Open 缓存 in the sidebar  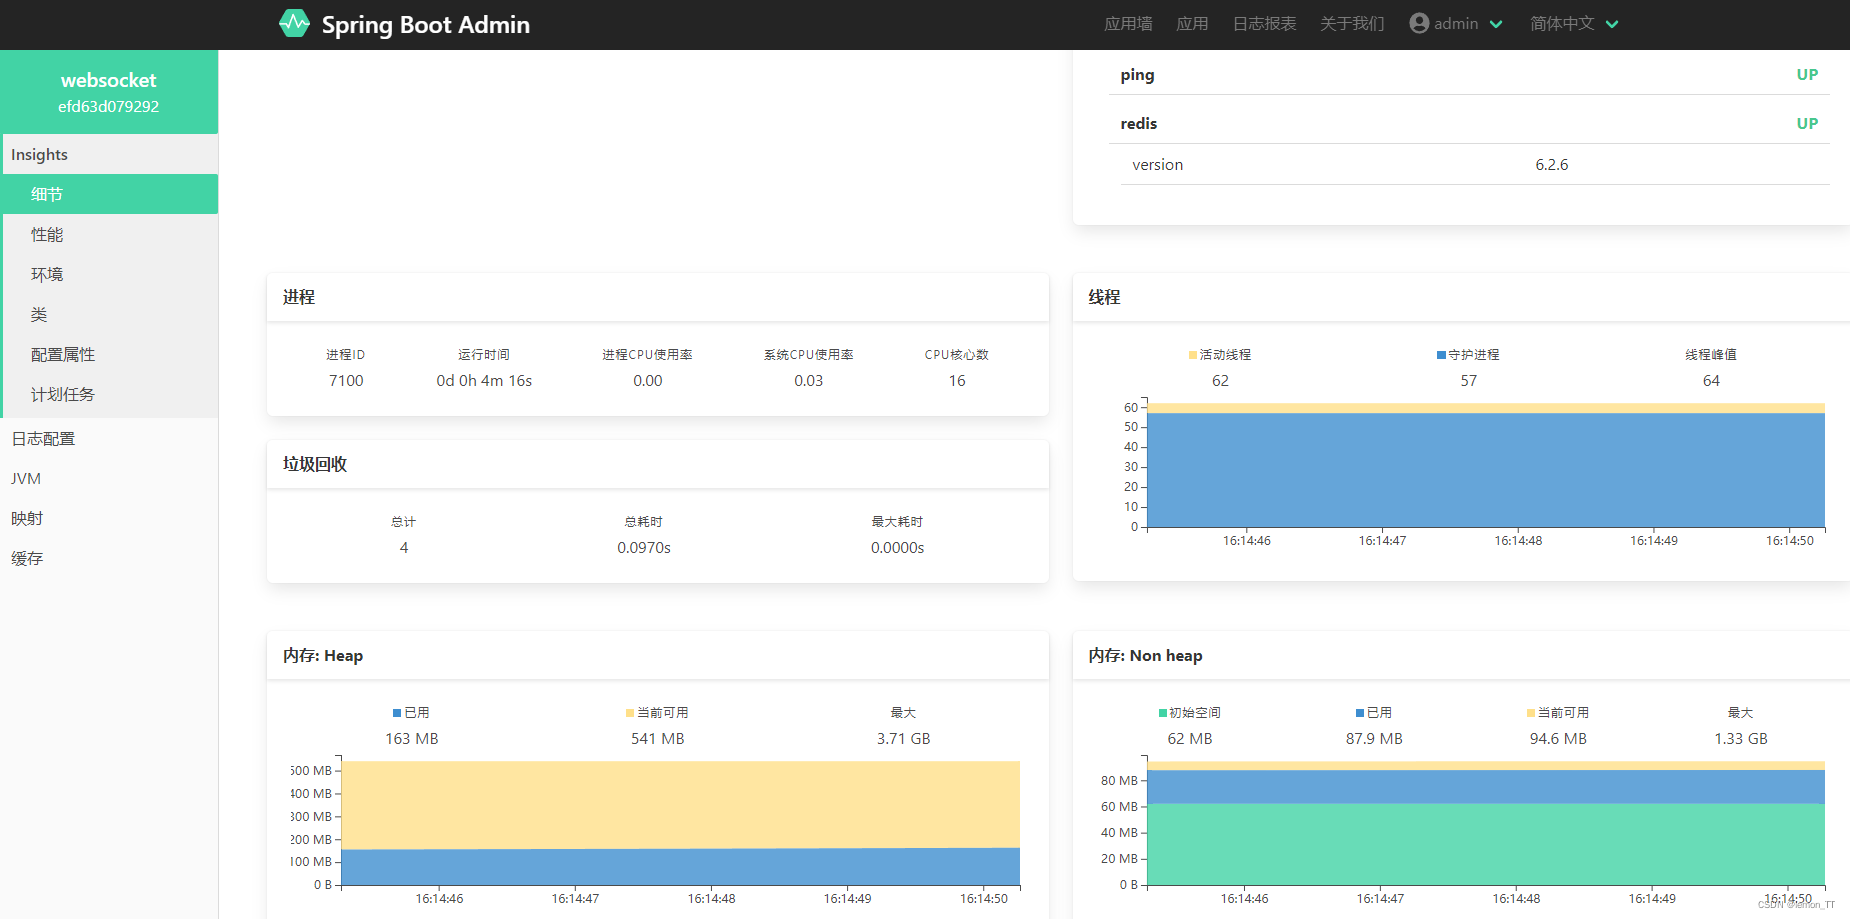click(109, 558)
